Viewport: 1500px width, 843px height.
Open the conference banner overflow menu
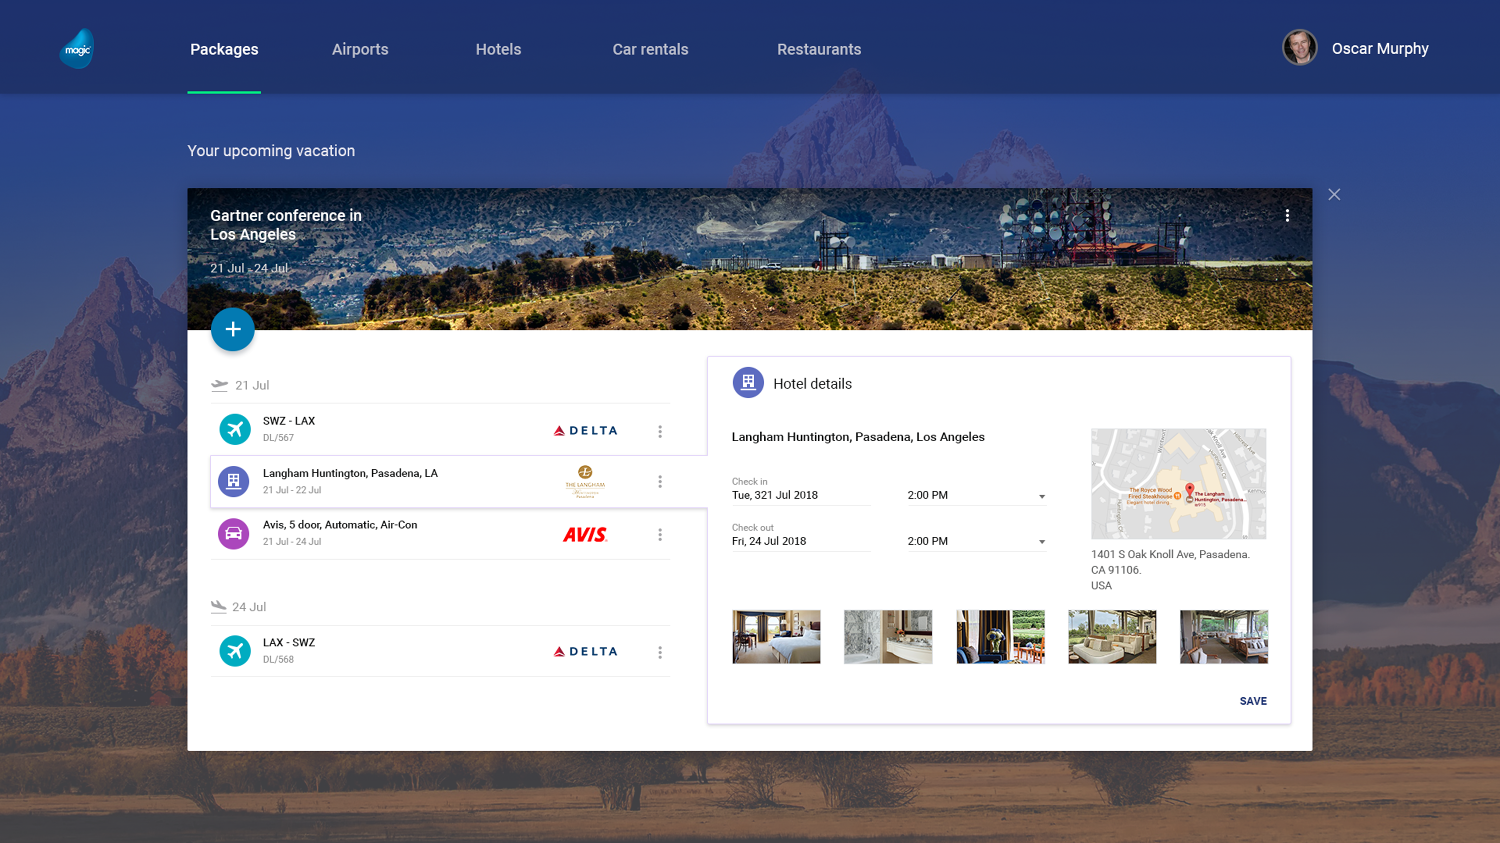1287,215
